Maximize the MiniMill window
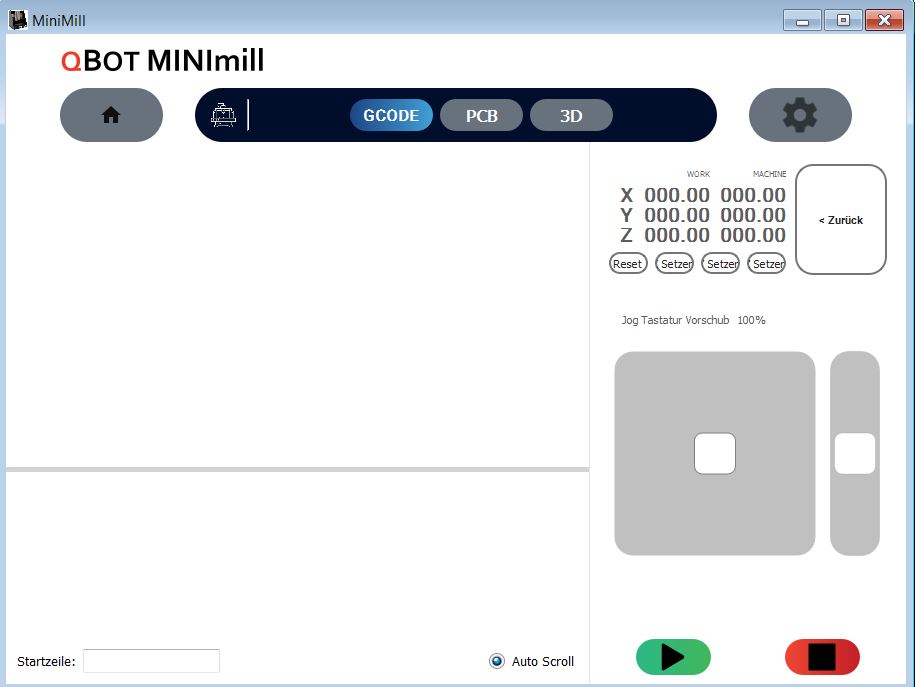 coord(843,20)
